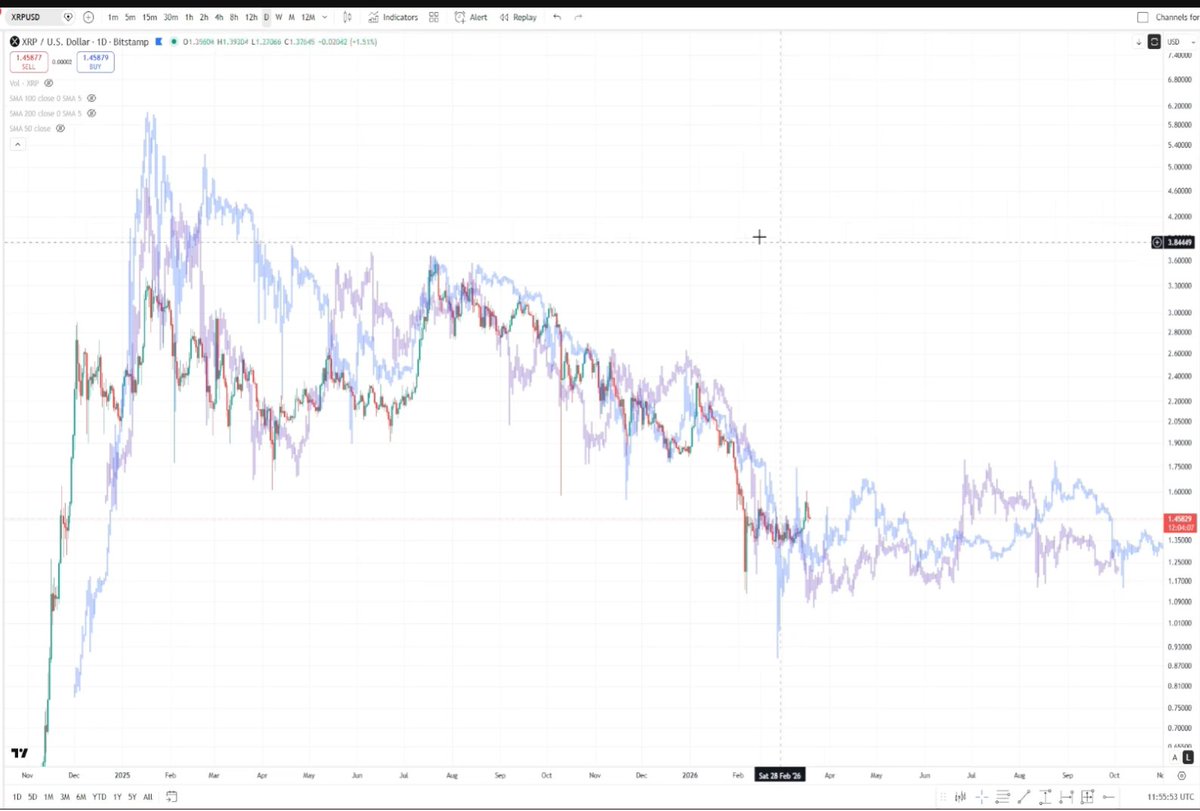This screenshot has width=1200, height=811.
Task: Click the dark square icon left of USD
Action: pos(1154,42)
